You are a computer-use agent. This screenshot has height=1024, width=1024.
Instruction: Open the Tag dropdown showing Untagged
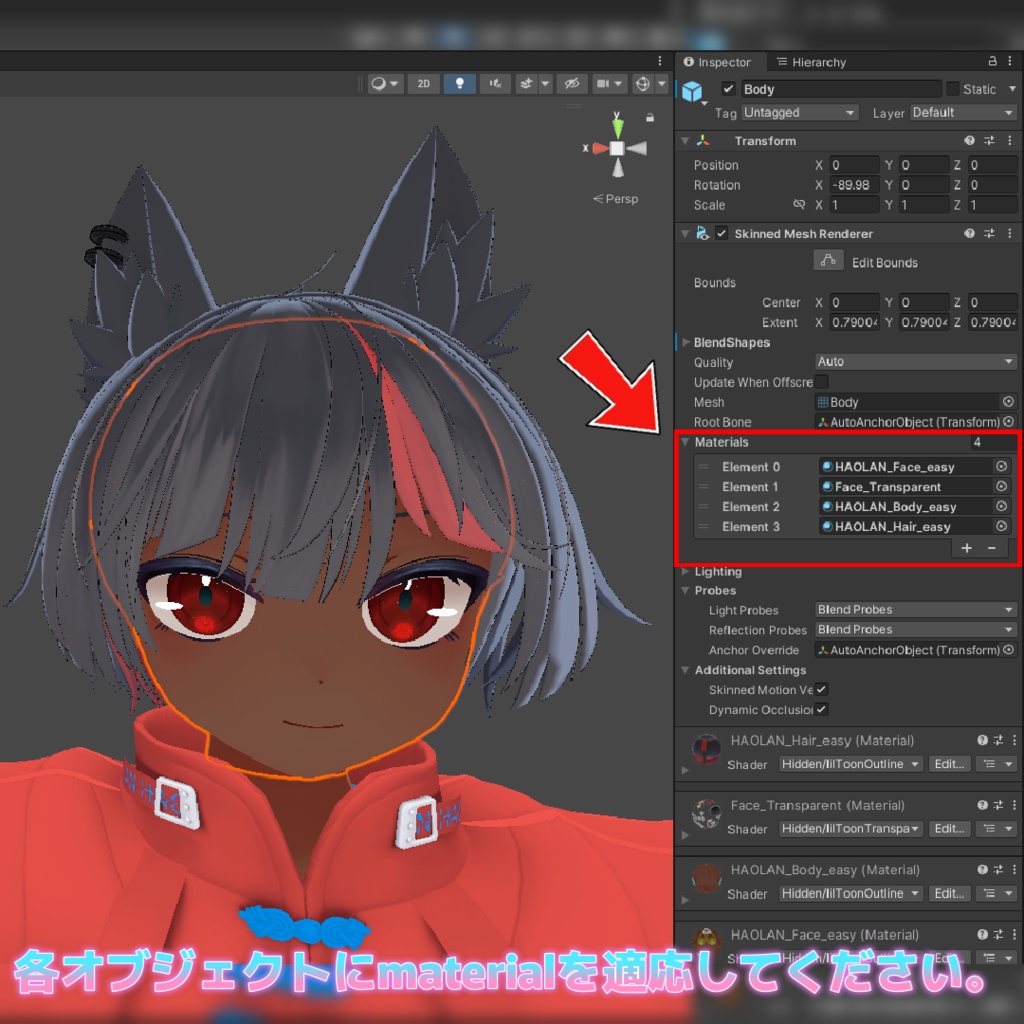799,112
